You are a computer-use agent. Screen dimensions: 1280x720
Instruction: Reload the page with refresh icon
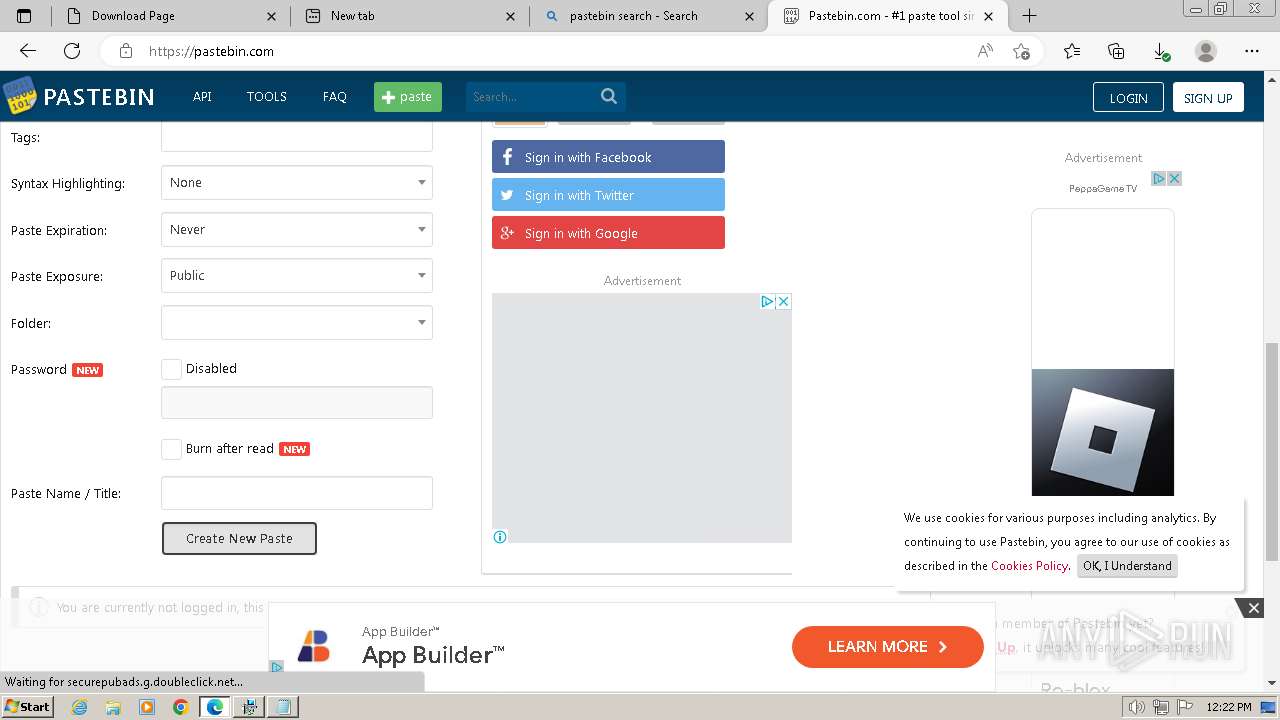pos(72,51)
